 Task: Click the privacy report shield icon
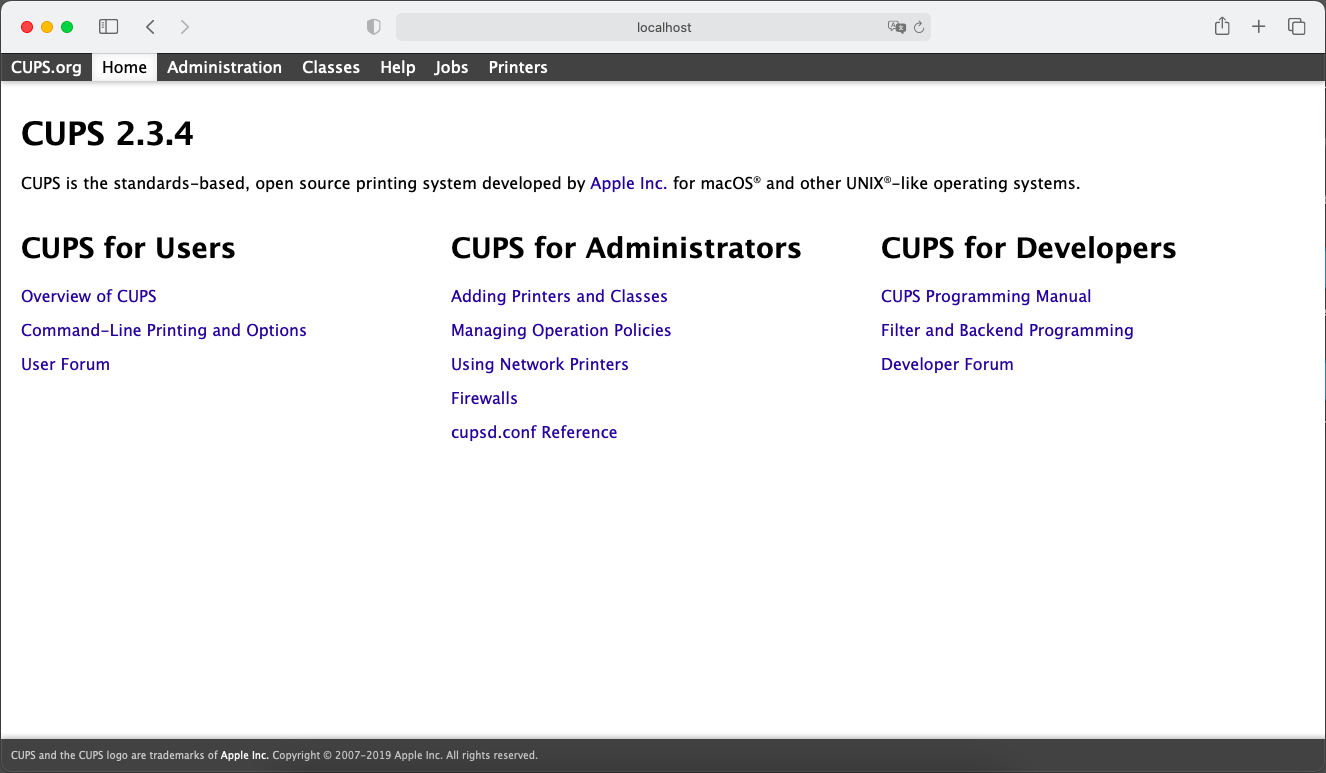(374, 27)
